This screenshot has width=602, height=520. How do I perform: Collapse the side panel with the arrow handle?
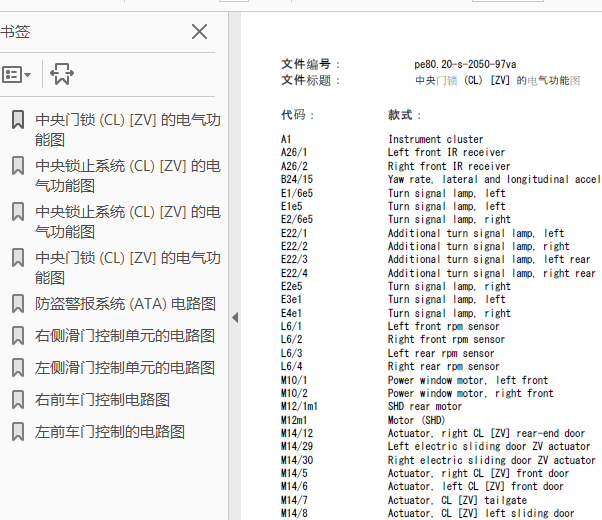[235, 318]
